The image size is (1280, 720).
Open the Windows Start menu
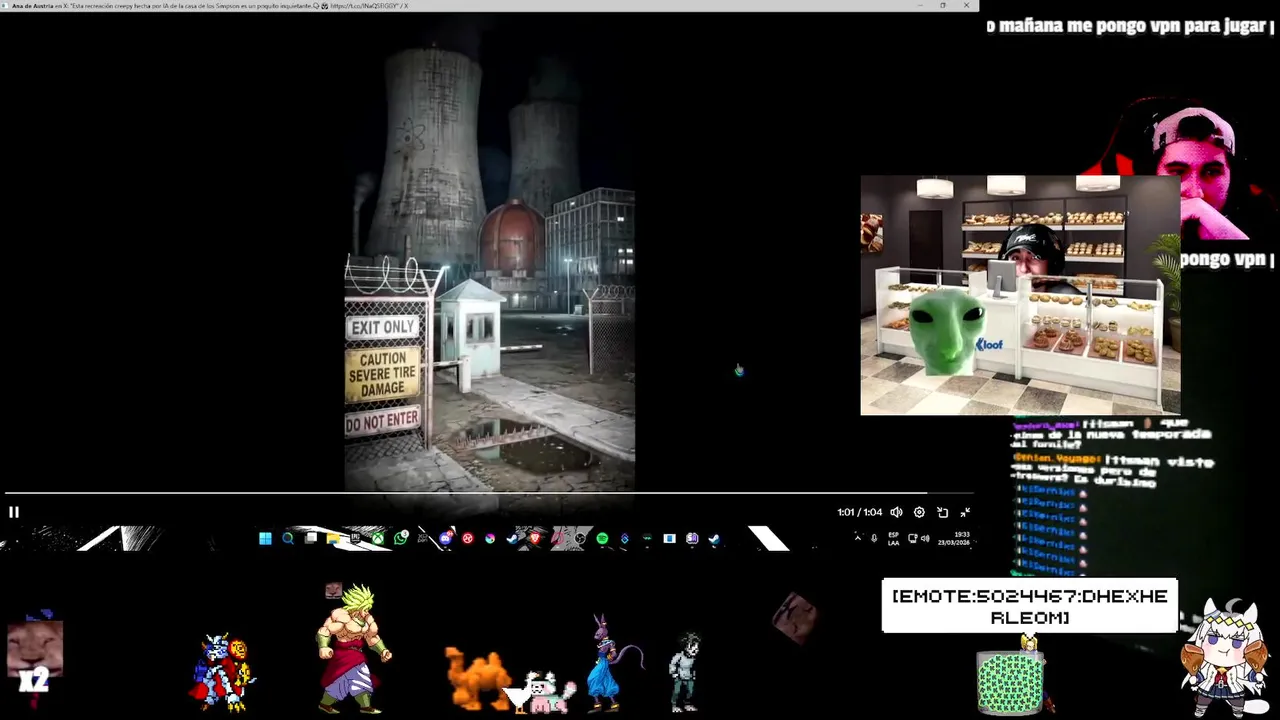tap(265, 538)
